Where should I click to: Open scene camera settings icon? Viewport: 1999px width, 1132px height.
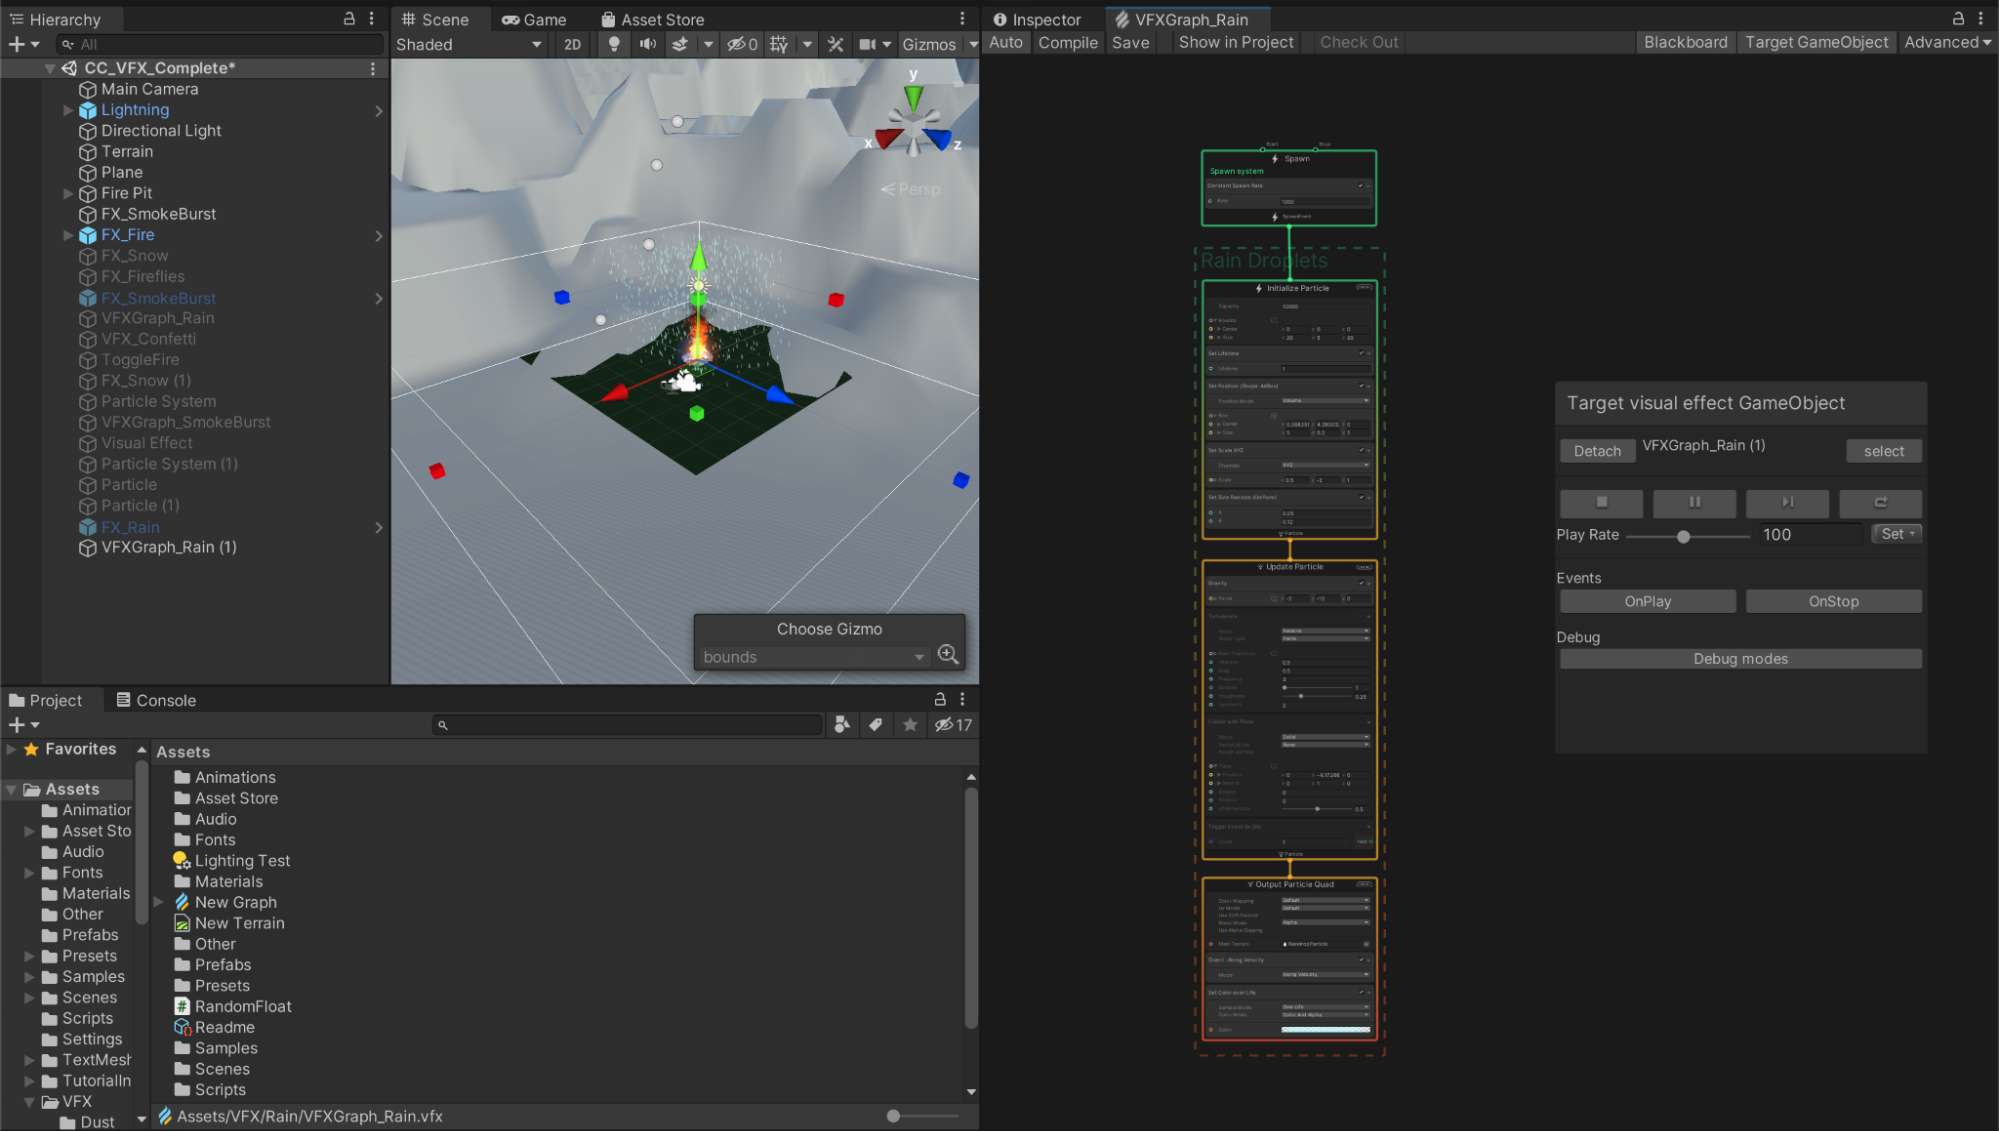click(867, 44)
